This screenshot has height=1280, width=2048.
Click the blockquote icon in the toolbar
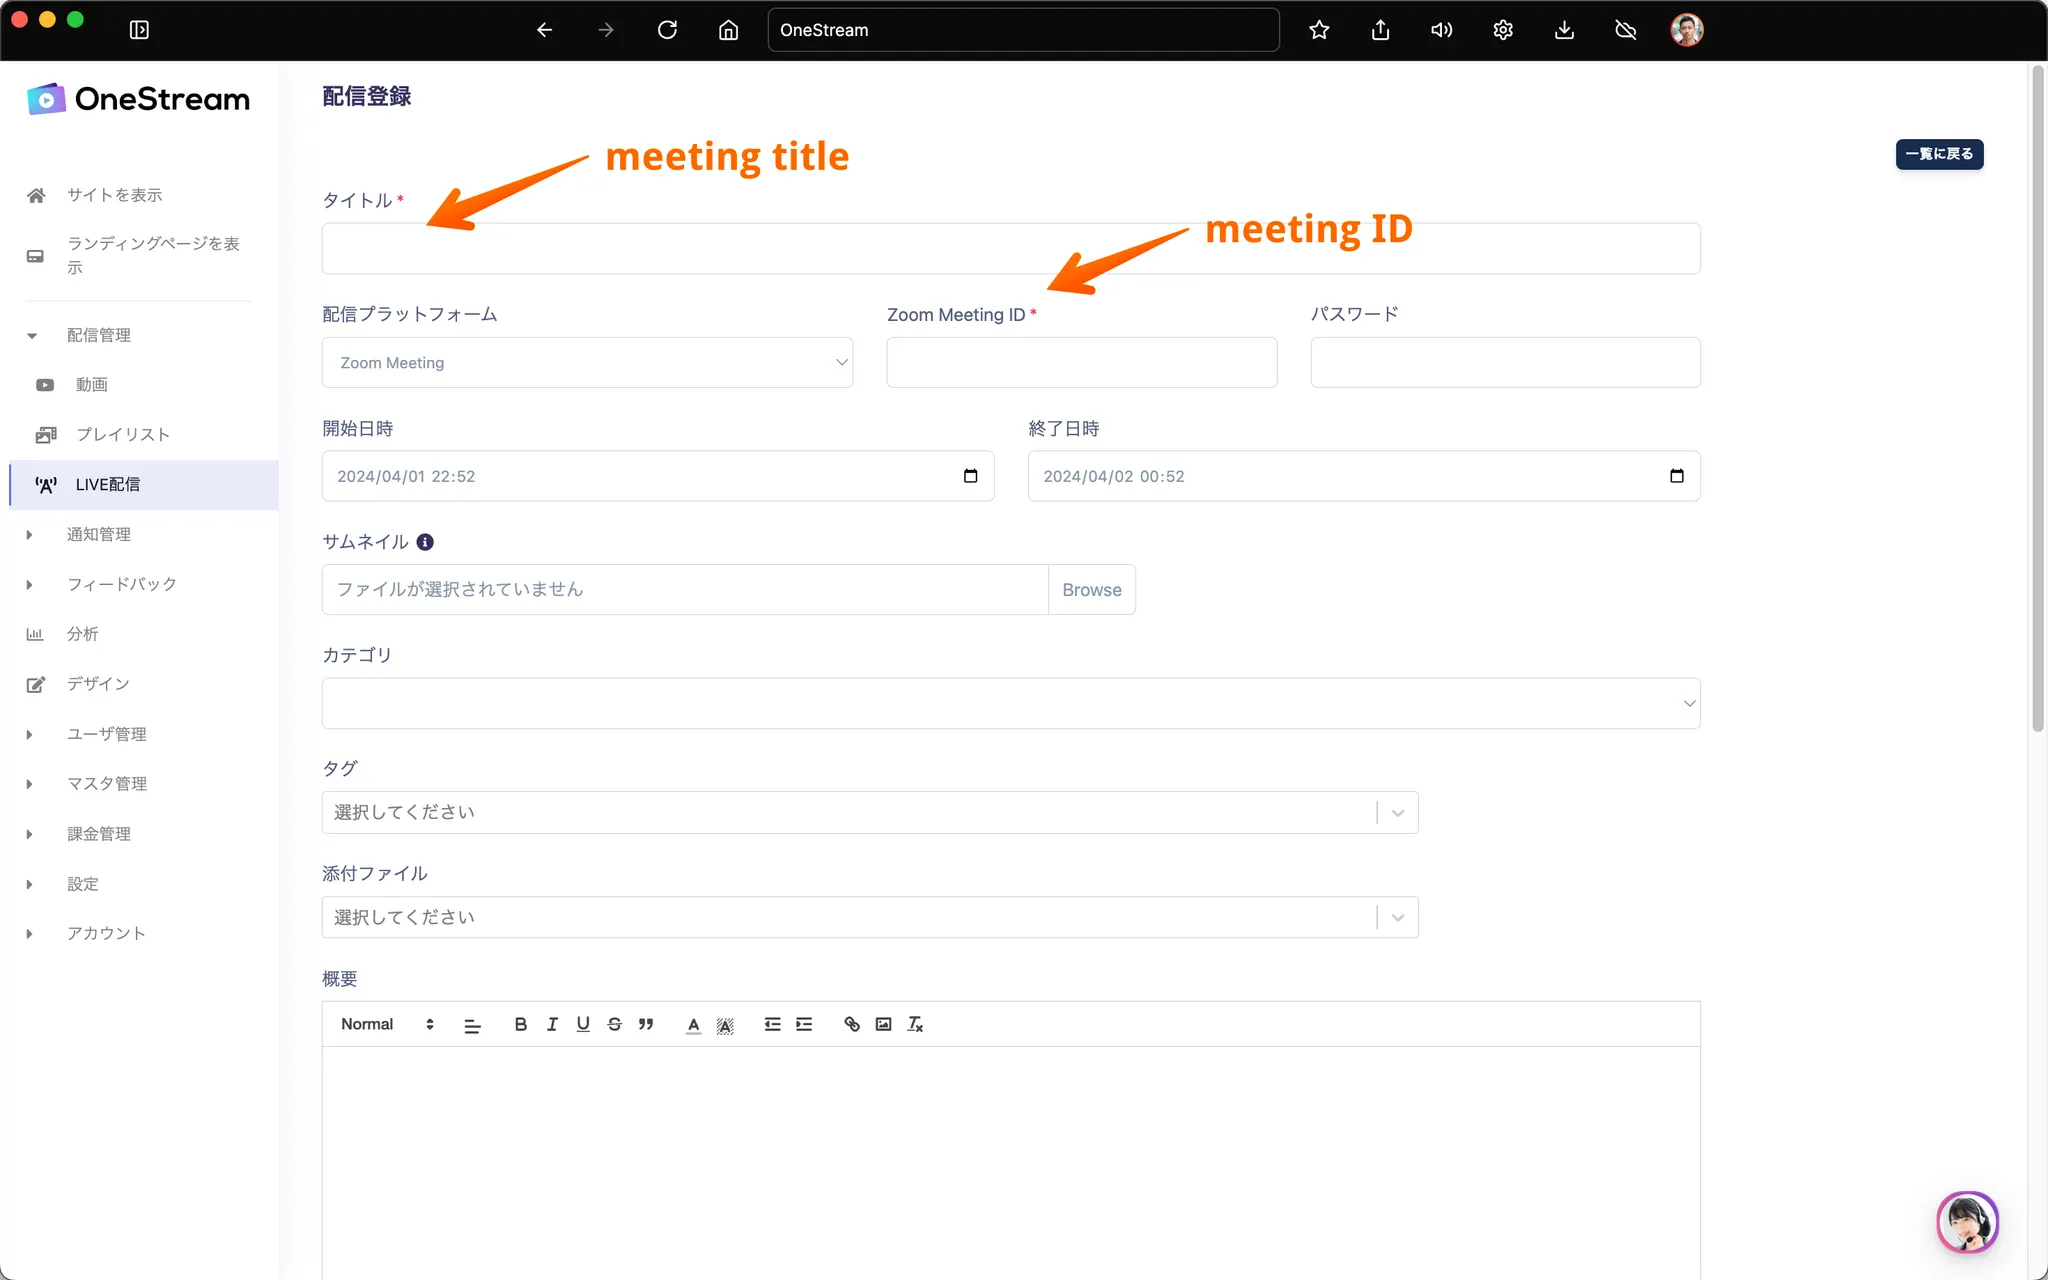click(x=646, y=1024)
